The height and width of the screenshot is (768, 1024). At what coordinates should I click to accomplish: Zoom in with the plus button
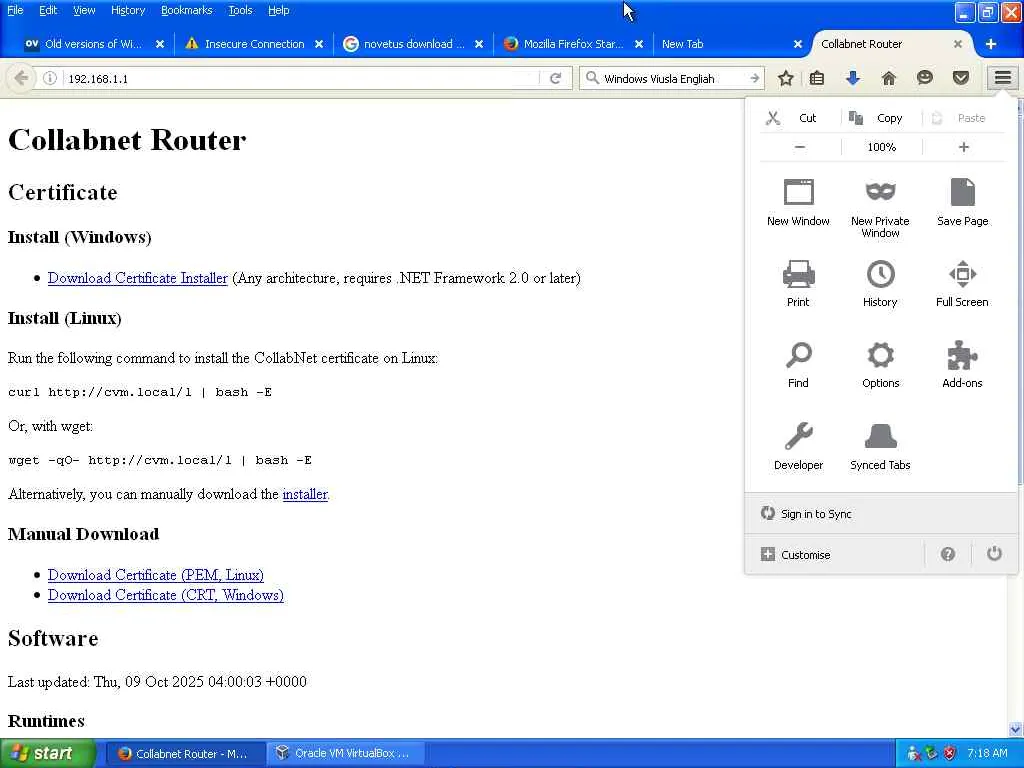(963, 147)
